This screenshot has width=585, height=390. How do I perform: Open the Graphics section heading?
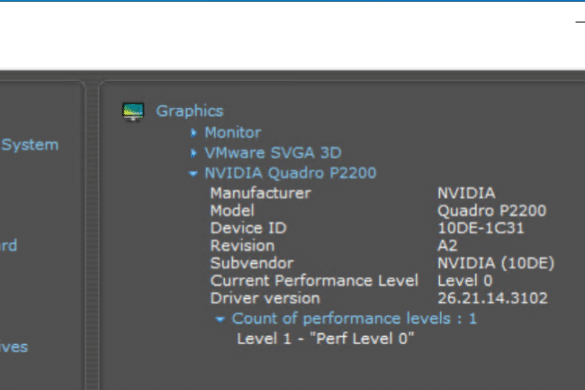point(190,111)
